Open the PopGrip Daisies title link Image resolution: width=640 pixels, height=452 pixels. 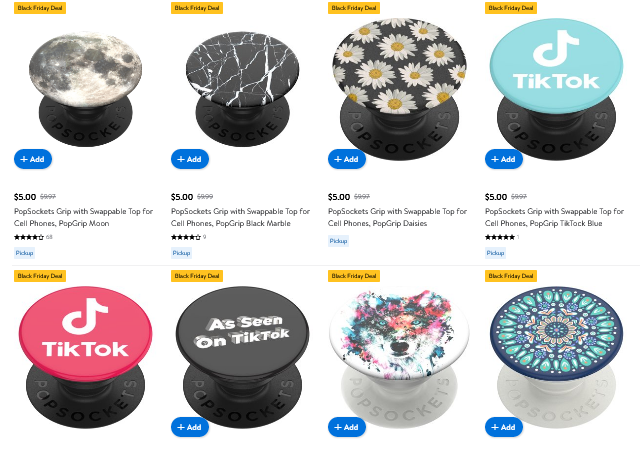[x=398, y=217]
